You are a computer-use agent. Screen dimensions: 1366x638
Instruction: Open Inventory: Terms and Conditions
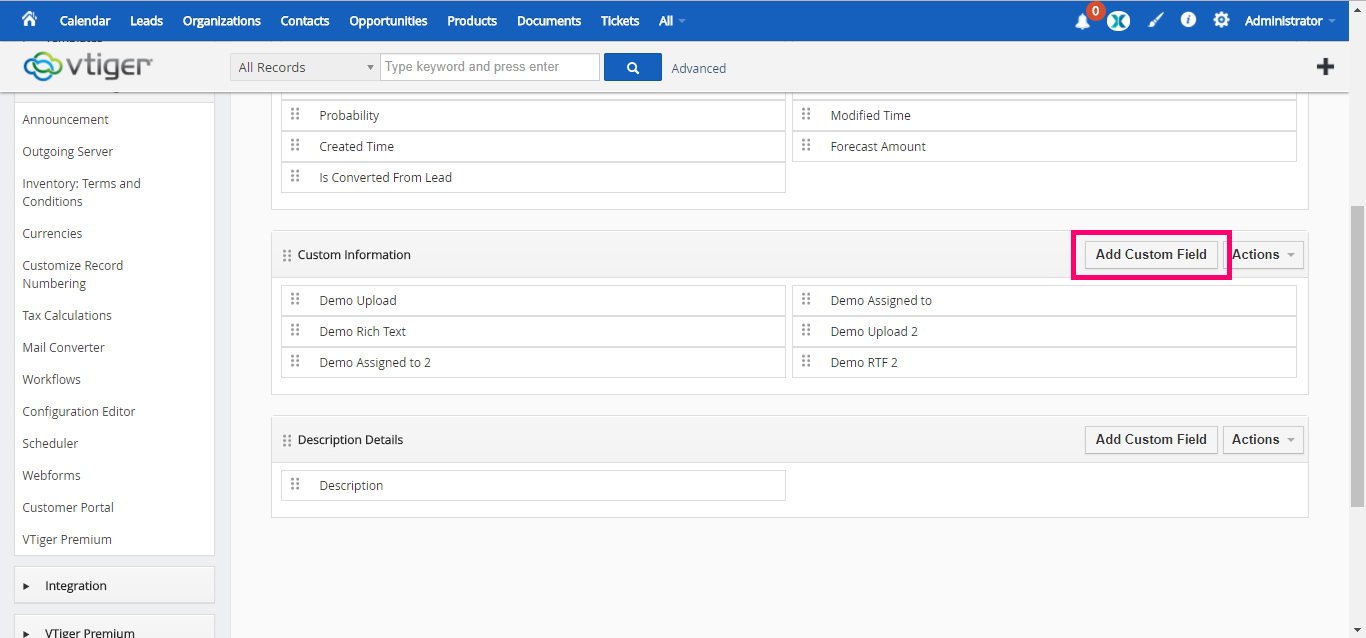click(x=82, y=192)
